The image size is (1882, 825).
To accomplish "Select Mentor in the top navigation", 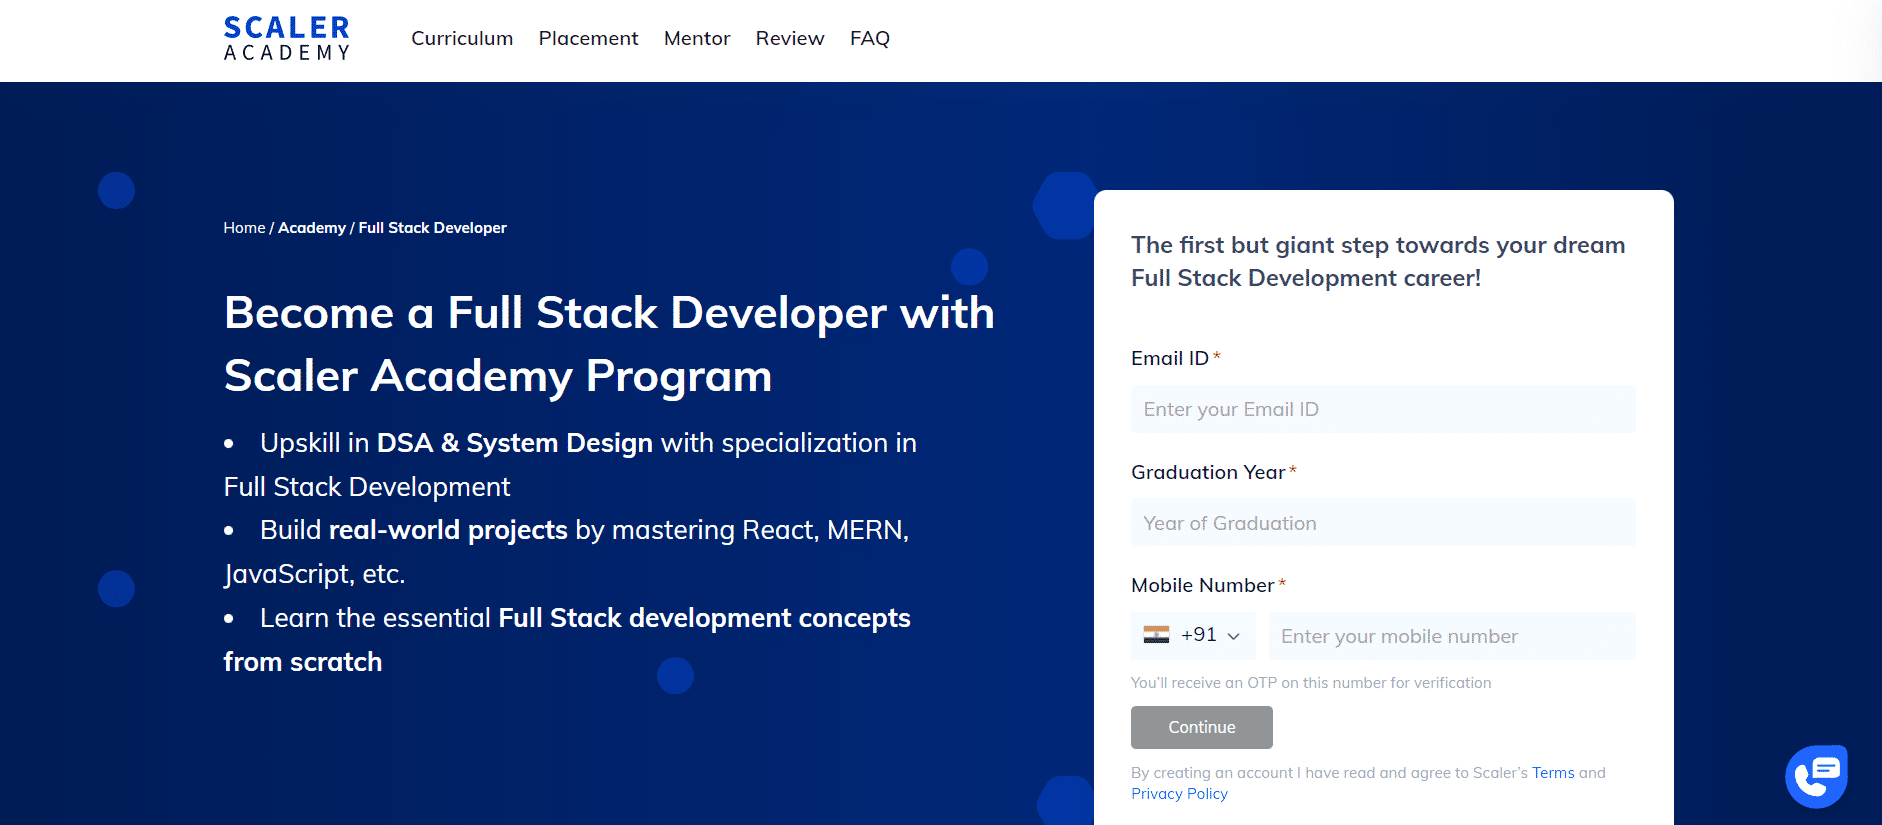I will coord(697,38).
